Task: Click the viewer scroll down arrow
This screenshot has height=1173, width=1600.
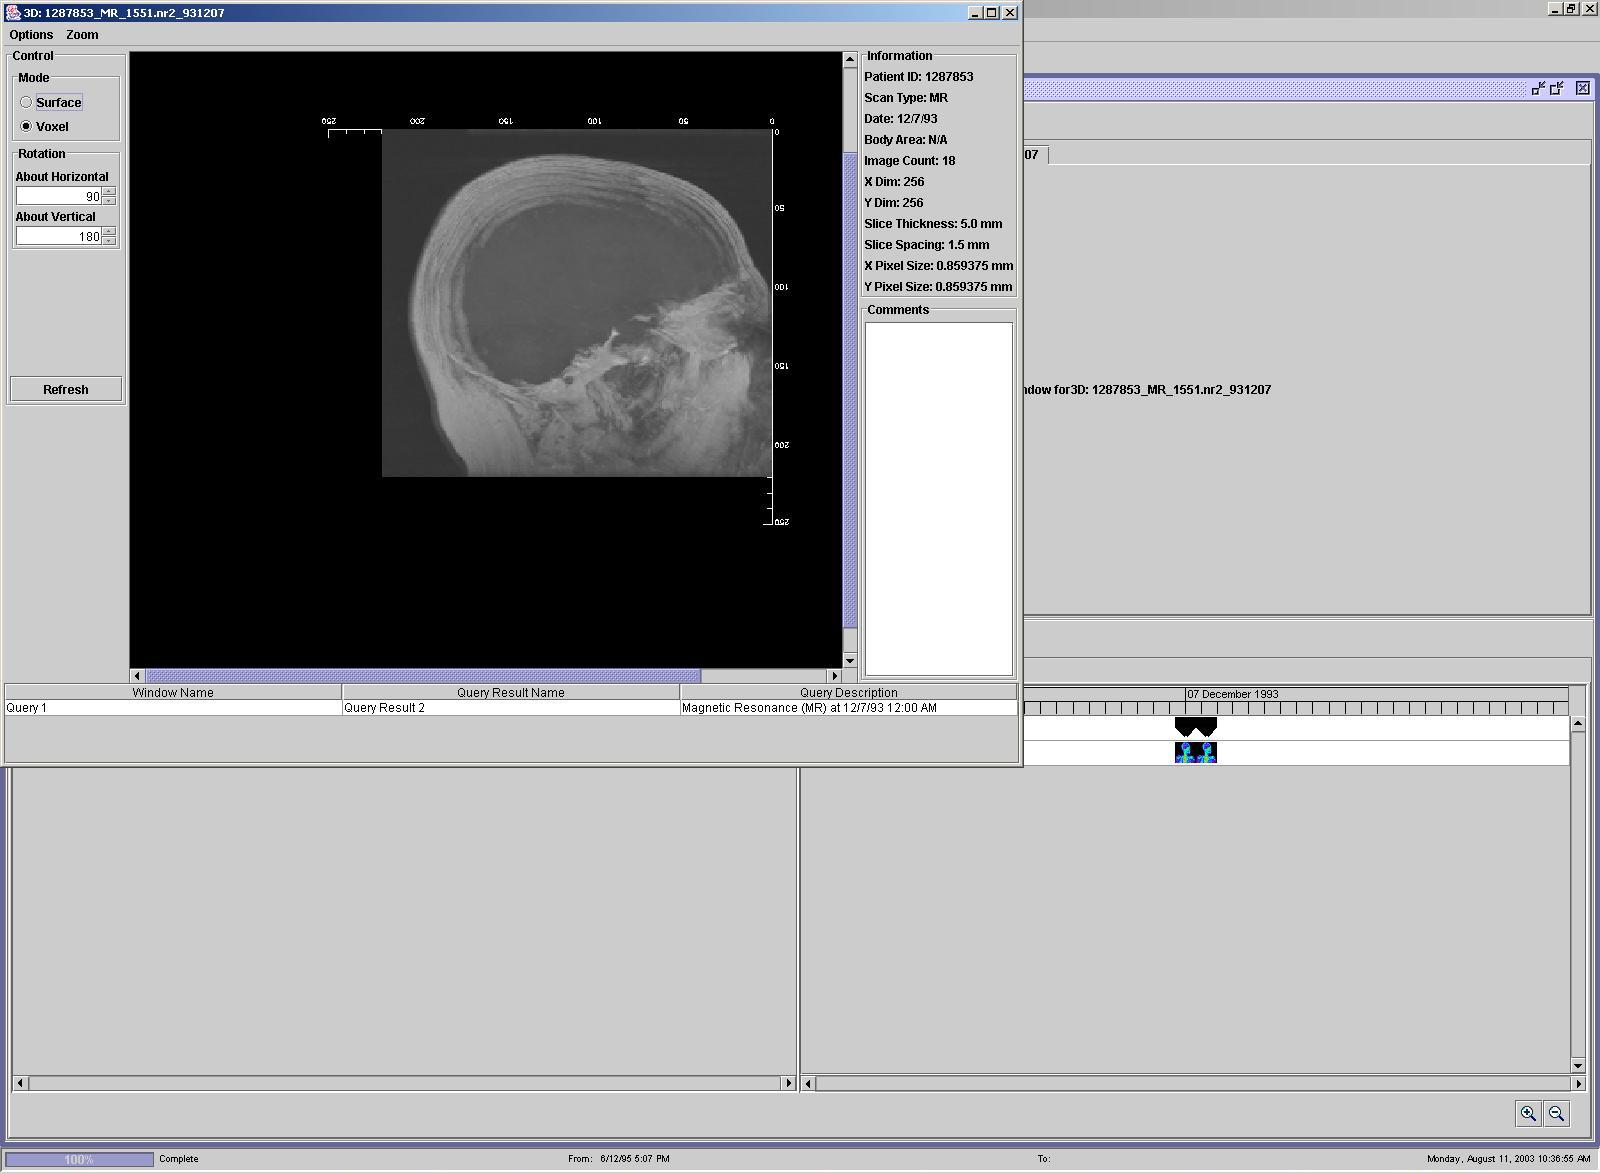Action: (x=850, y=660)
